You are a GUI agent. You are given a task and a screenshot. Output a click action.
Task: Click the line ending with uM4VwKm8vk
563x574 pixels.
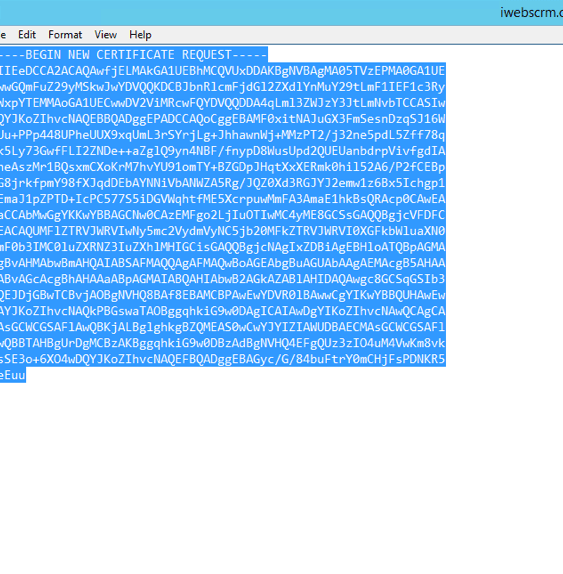point(223,343)
